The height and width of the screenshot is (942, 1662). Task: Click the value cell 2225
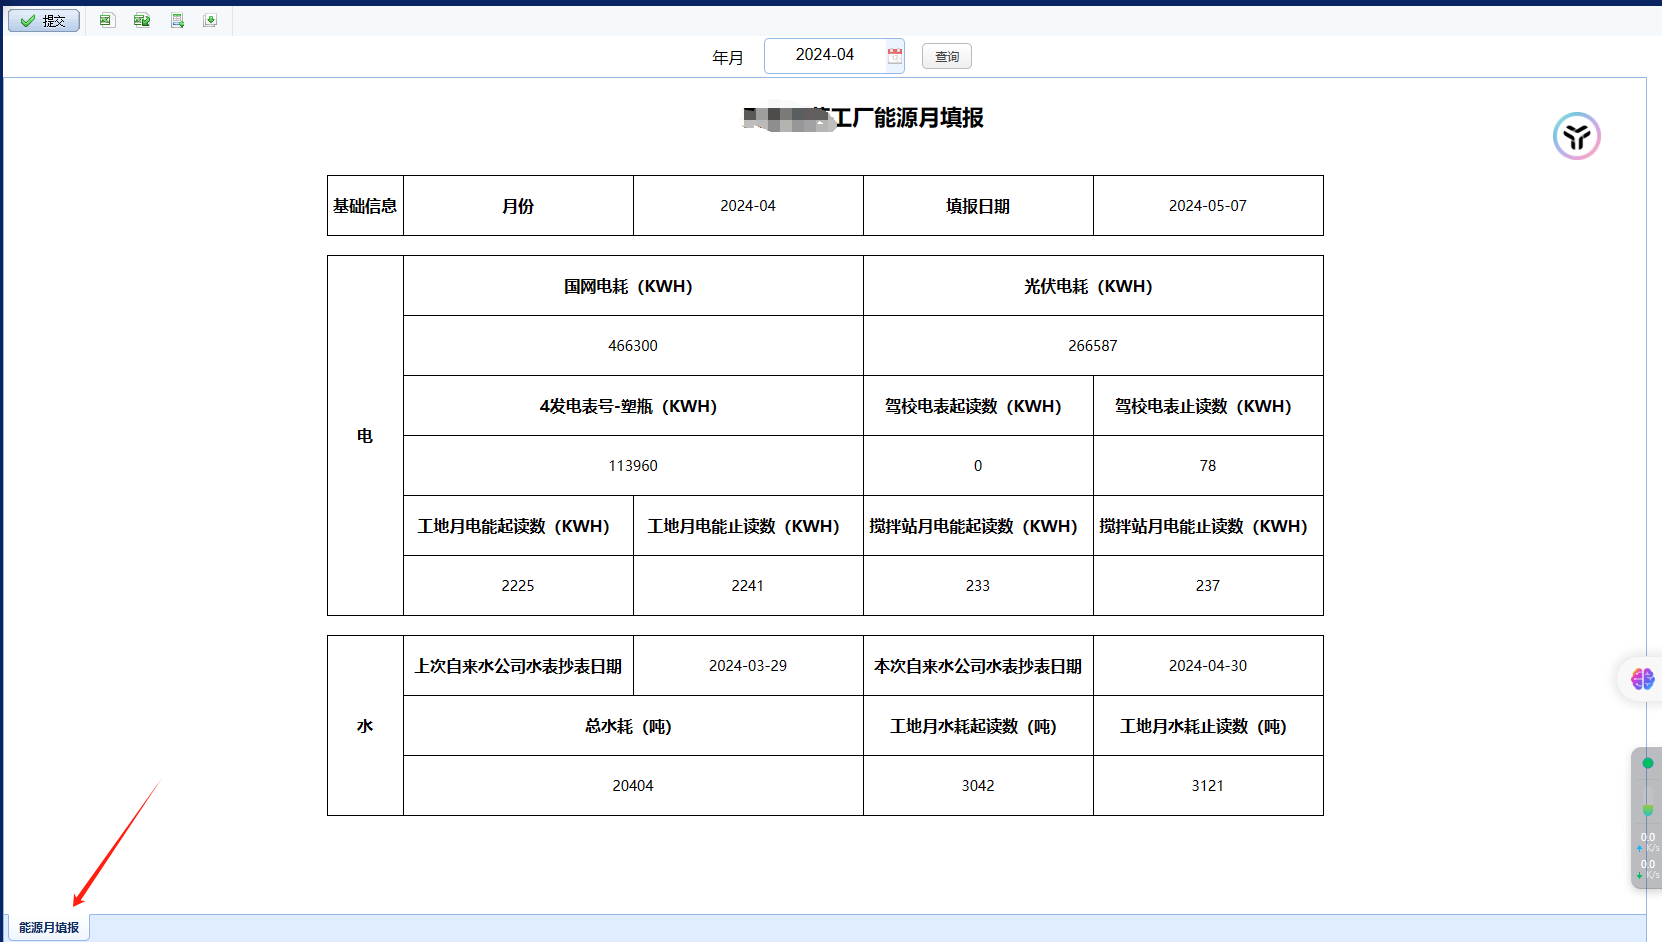(518, 586)
